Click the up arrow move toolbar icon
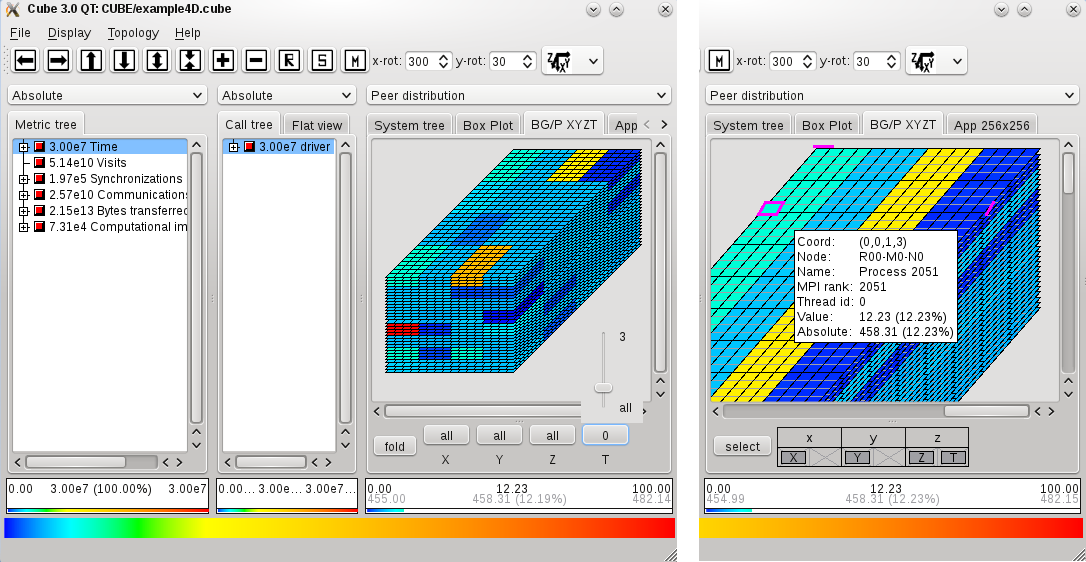Screen dimensions: 1086x562 pyautogui.click(x=91, y=61)
